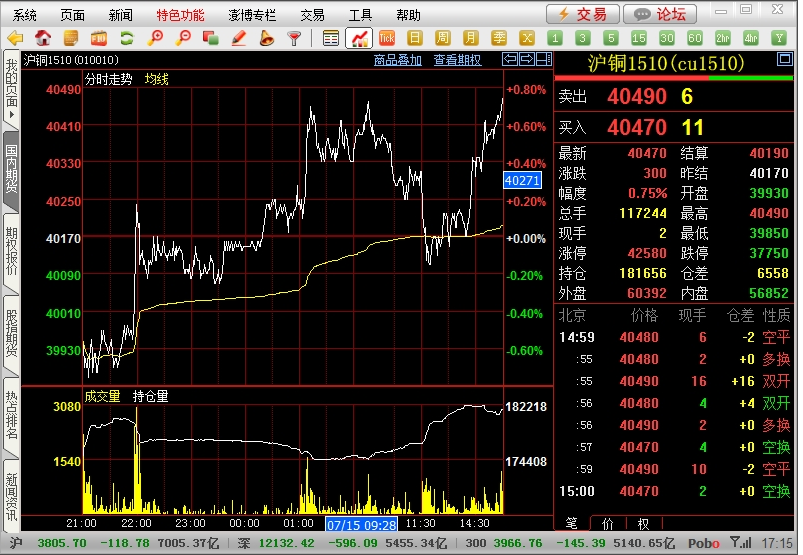Screen dimensions: 803x555
Task: Select the 60-minute period button
Action: pos(695,38)
